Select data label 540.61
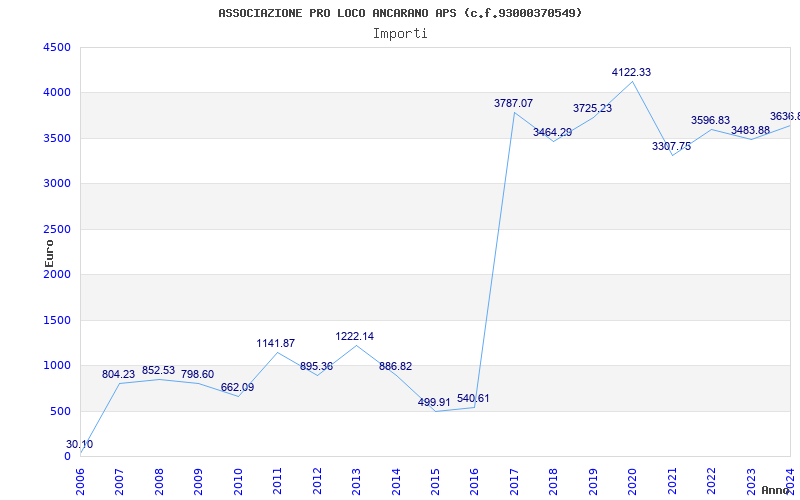Screen dimensions: 800x500 (x=473, y=398)
